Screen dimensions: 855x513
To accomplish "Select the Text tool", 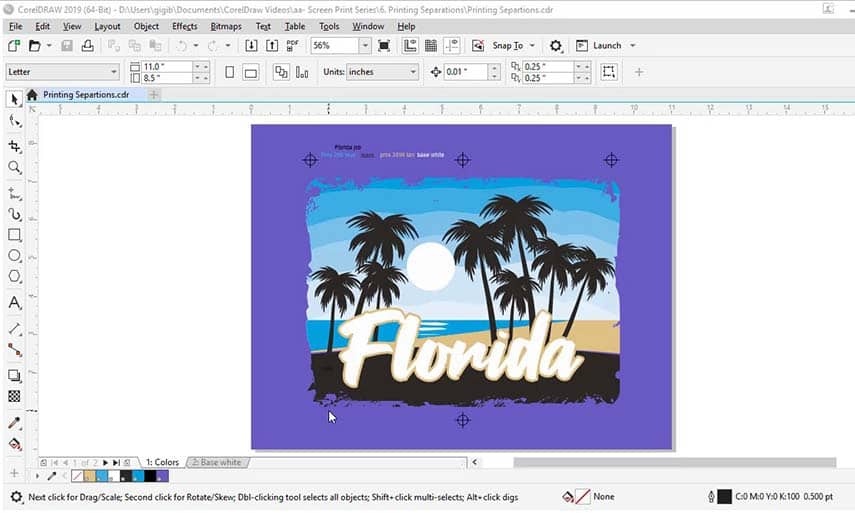I will pyautogui.click(x=15, y=303).
